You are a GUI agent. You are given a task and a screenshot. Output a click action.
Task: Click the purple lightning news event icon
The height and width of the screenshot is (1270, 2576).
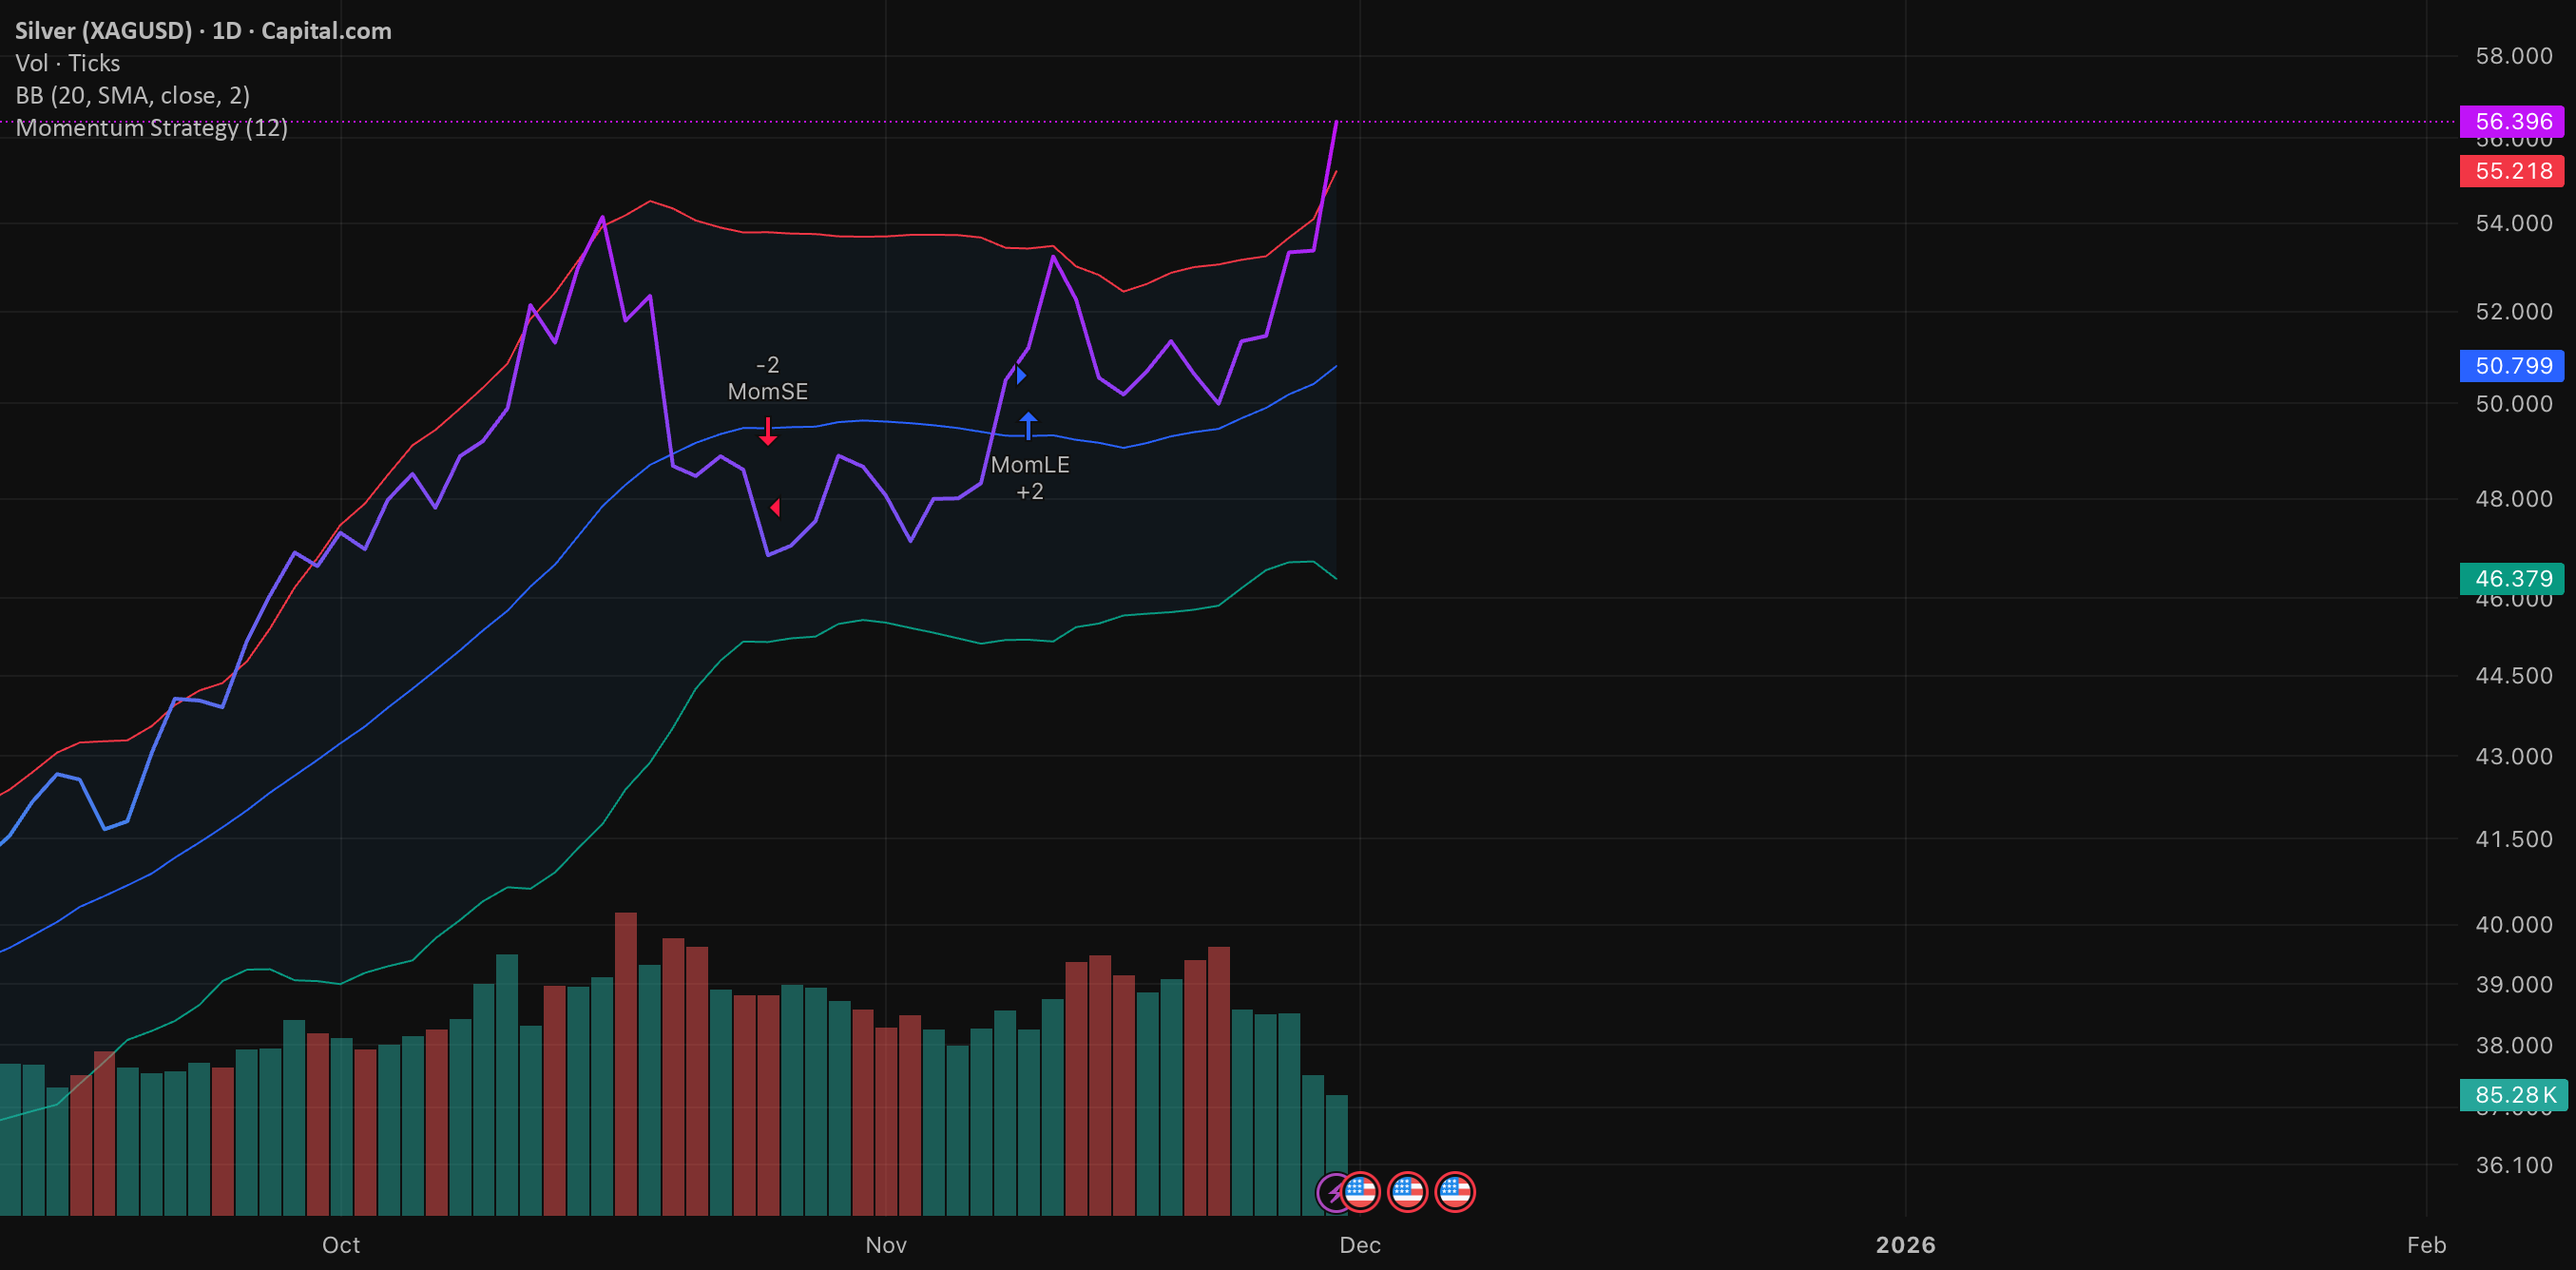tap(1333, 1192)
